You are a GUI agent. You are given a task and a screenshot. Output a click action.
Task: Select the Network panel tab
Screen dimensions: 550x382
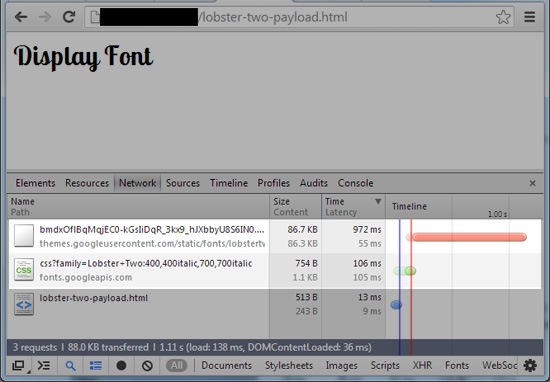click(x=138, y=183)
